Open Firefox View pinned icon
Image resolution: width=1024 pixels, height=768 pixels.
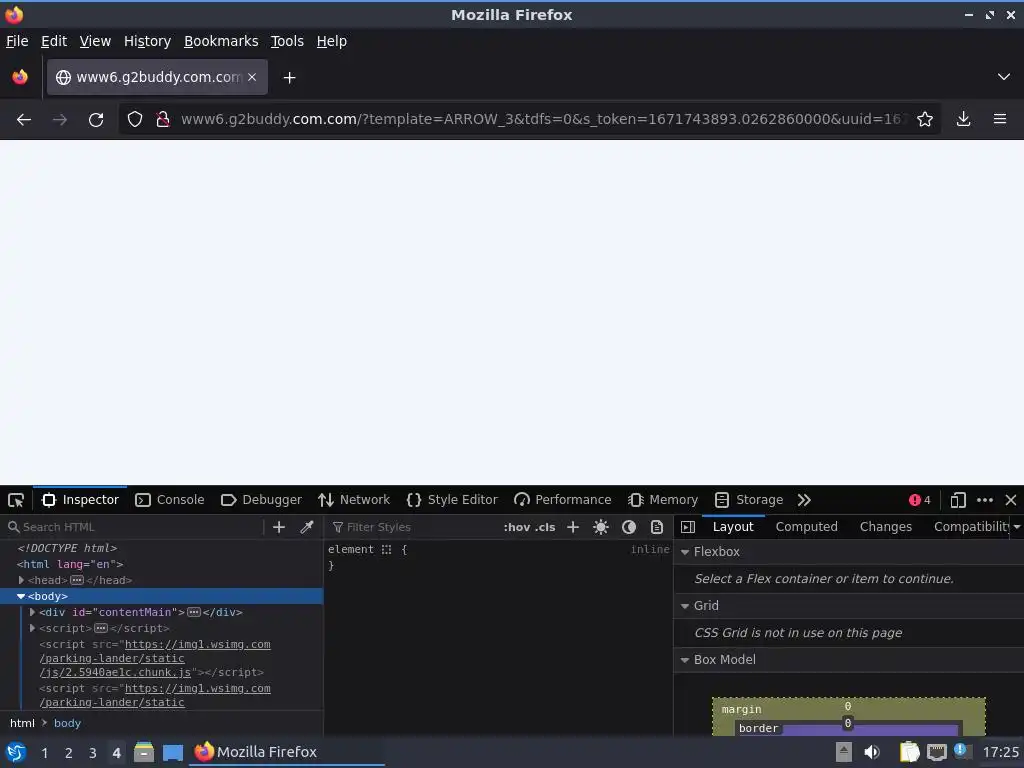tap(20, 77)
